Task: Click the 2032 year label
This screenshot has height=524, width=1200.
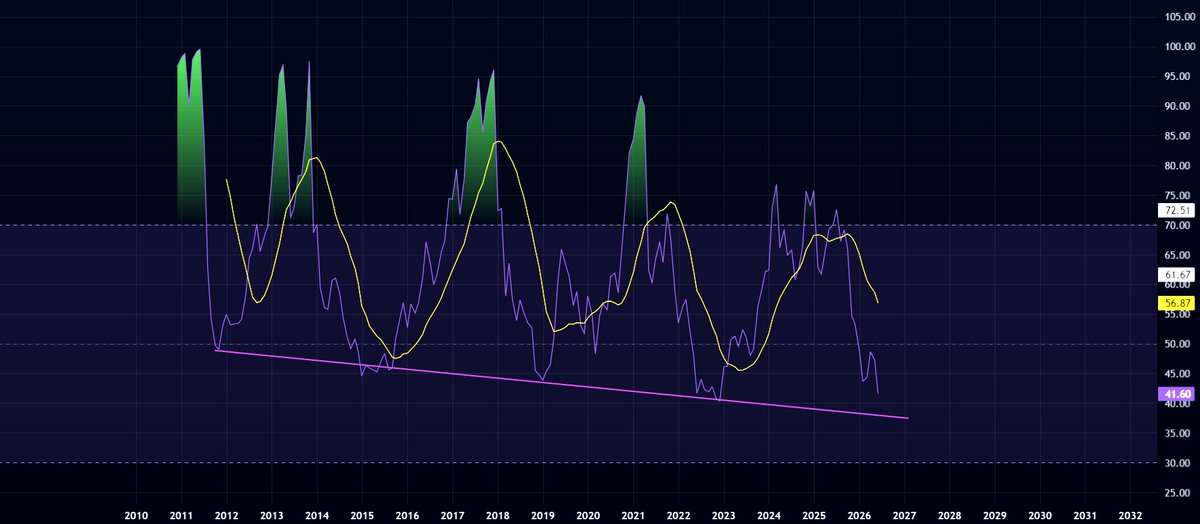Action: (1131, 514)
